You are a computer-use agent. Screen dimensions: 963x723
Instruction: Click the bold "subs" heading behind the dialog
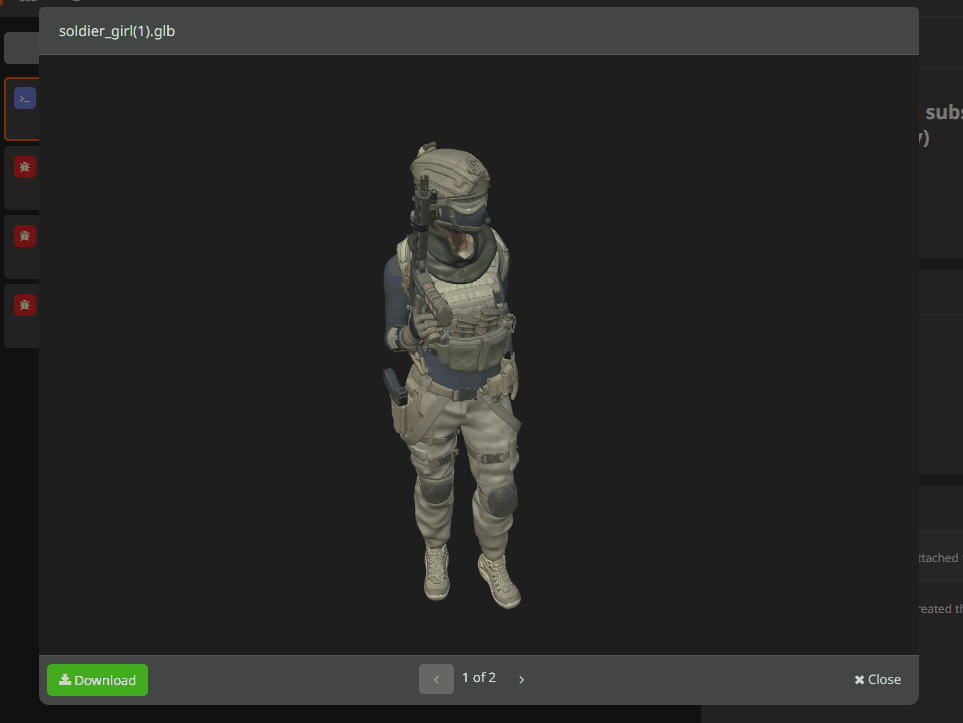[x=942, y=113]
